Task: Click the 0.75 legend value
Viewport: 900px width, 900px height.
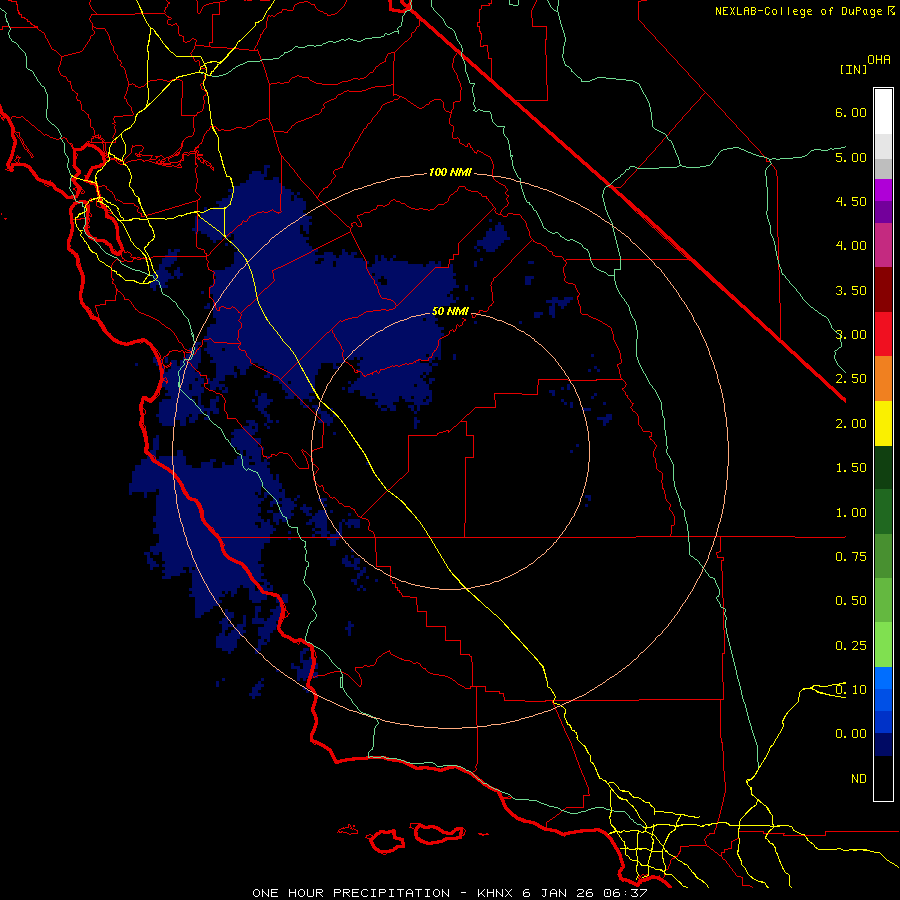Action: pos(851,557)
